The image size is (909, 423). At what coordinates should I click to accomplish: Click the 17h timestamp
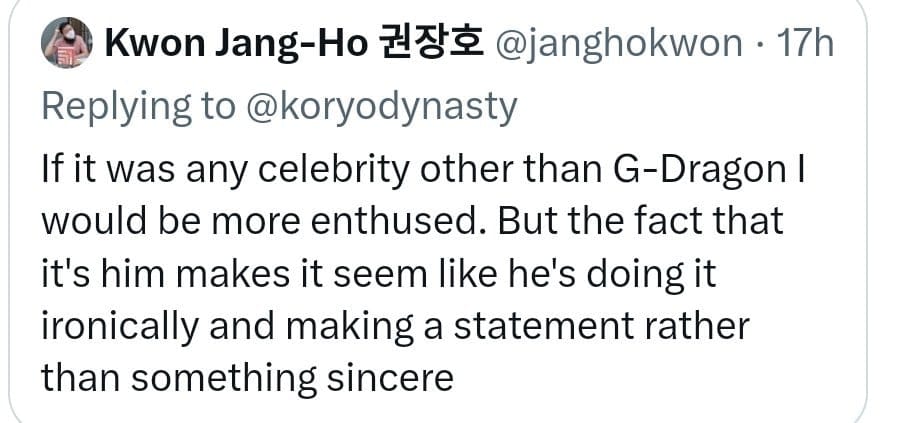[x=804, y=45]
